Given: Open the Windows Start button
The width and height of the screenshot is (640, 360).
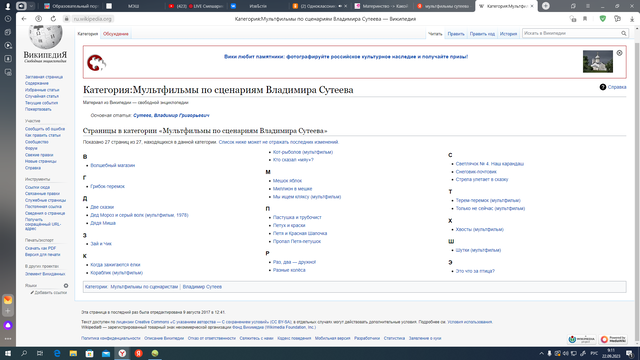Looking at the screenshot, I should [8, 353].
